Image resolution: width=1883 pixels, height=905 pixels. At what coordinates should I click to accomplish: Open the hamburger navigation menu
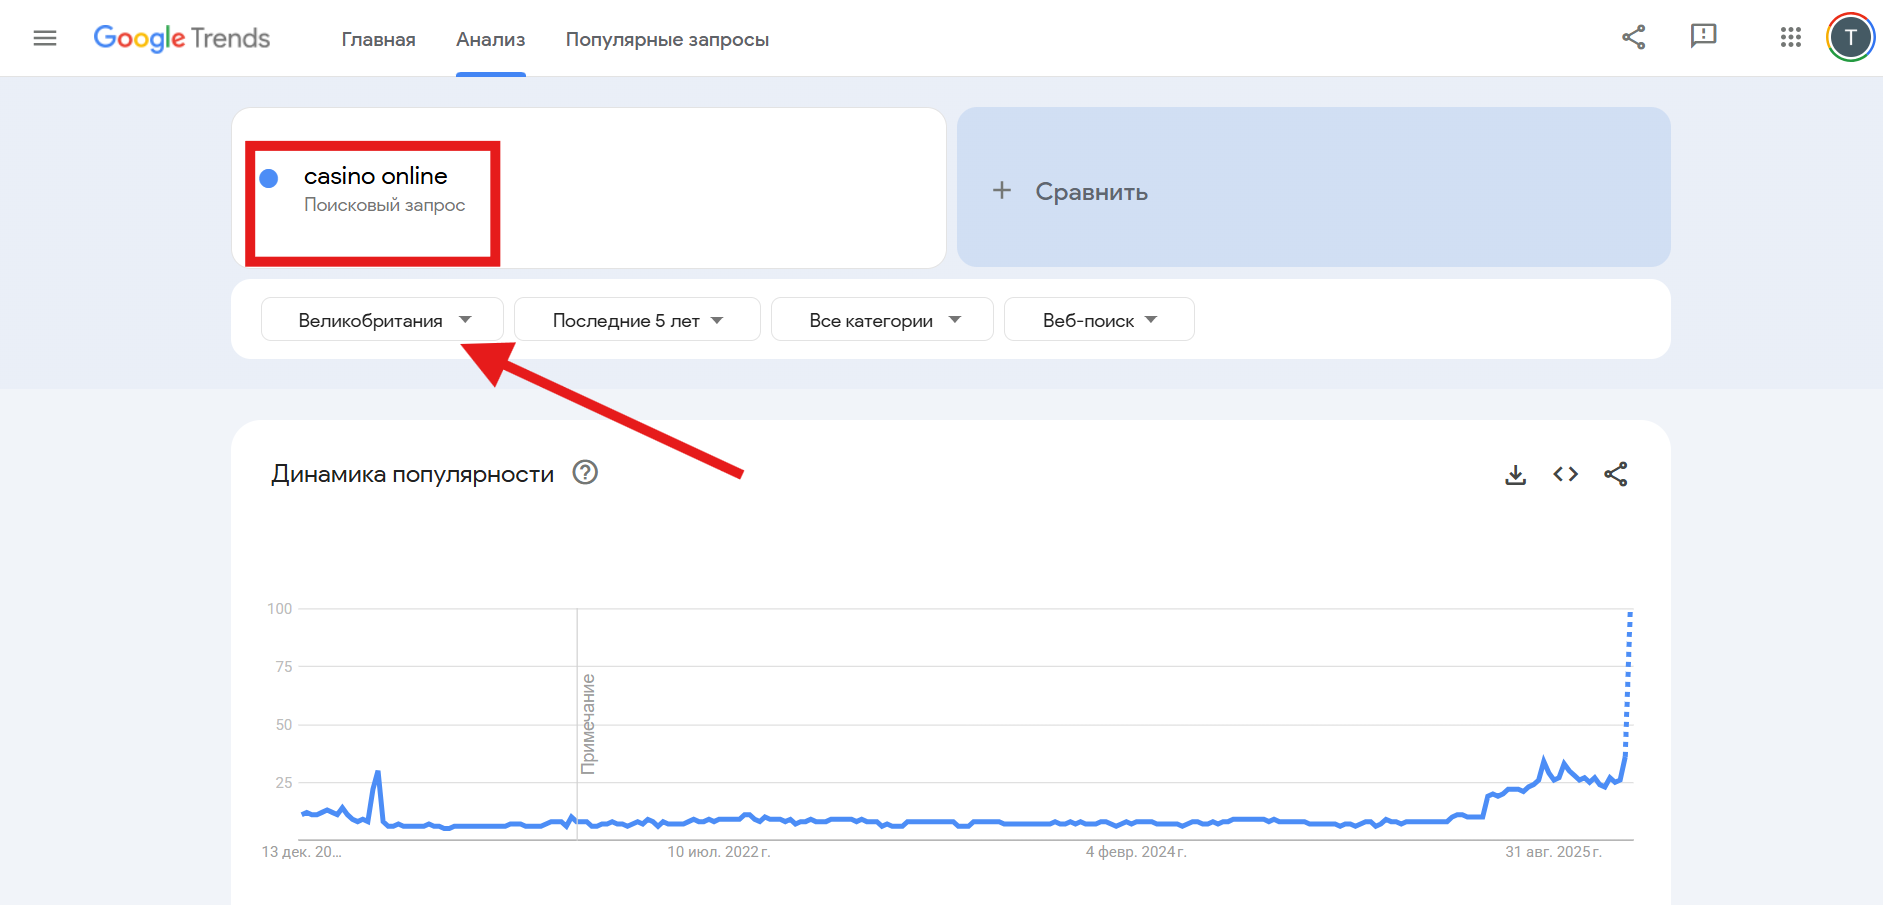[x=45, y=37]
